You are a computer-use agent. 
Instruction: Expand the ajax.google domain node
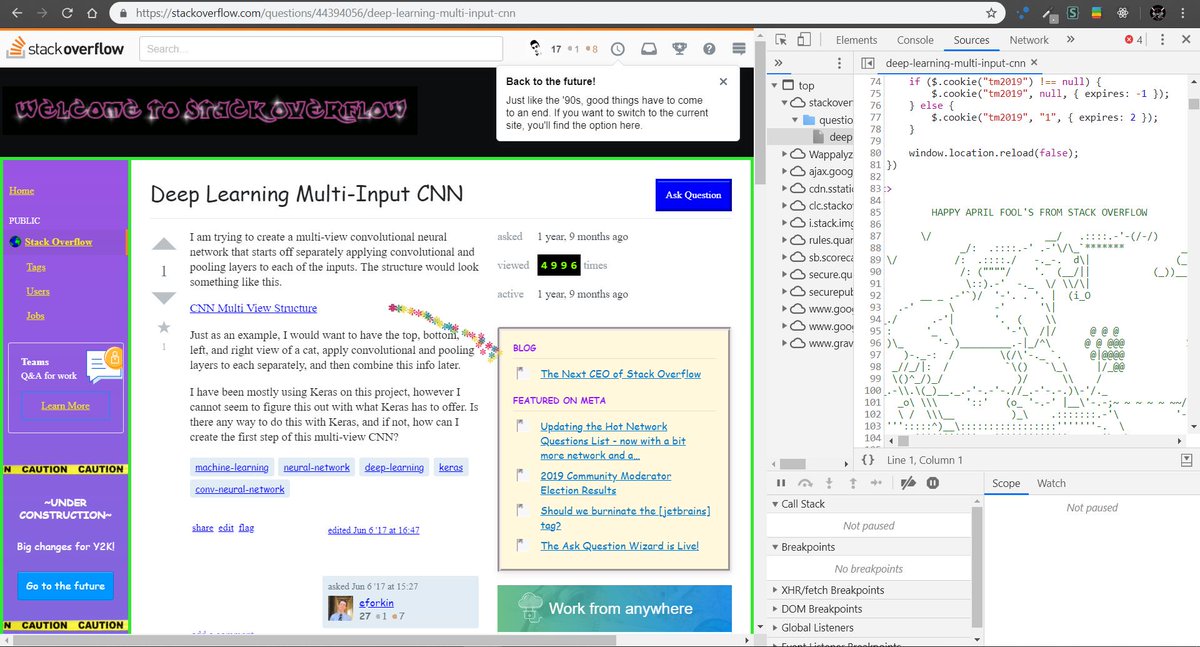tap(785, 172)
